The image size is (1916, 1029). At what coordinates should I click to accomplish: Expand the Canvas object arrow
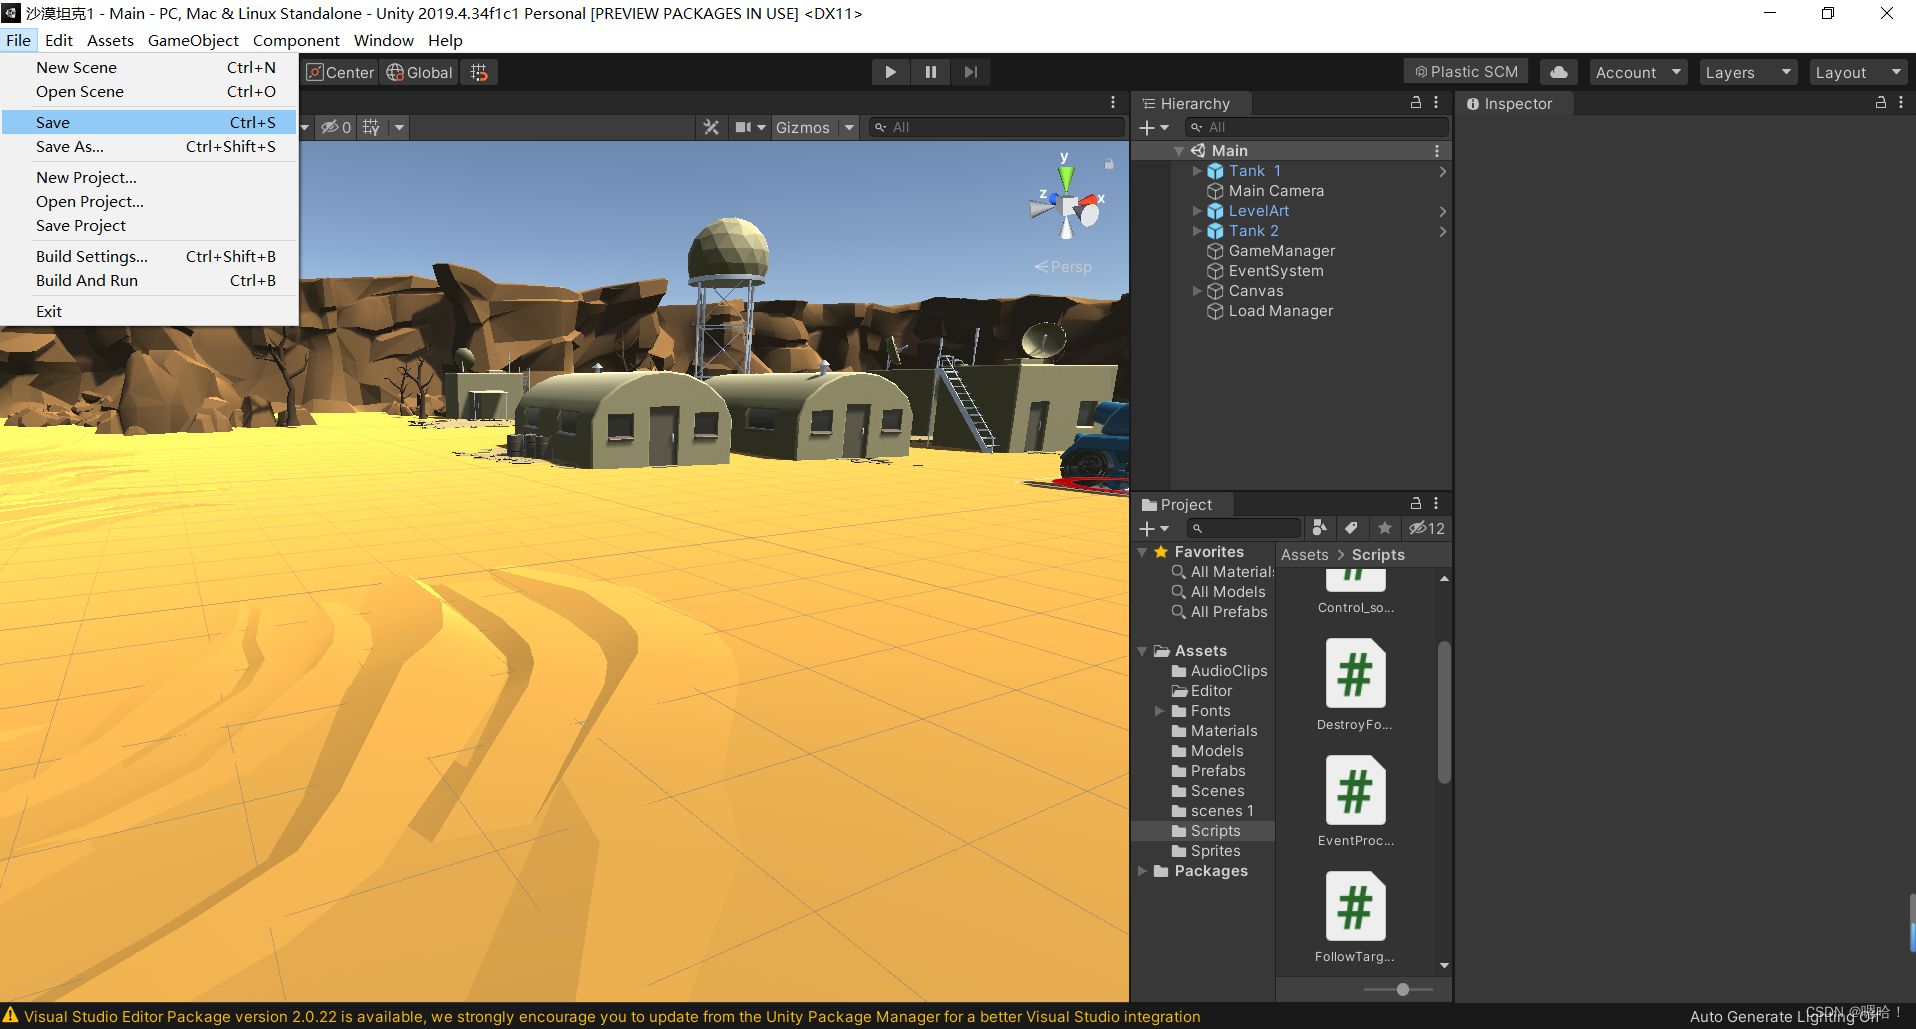tap(1197, 291)
